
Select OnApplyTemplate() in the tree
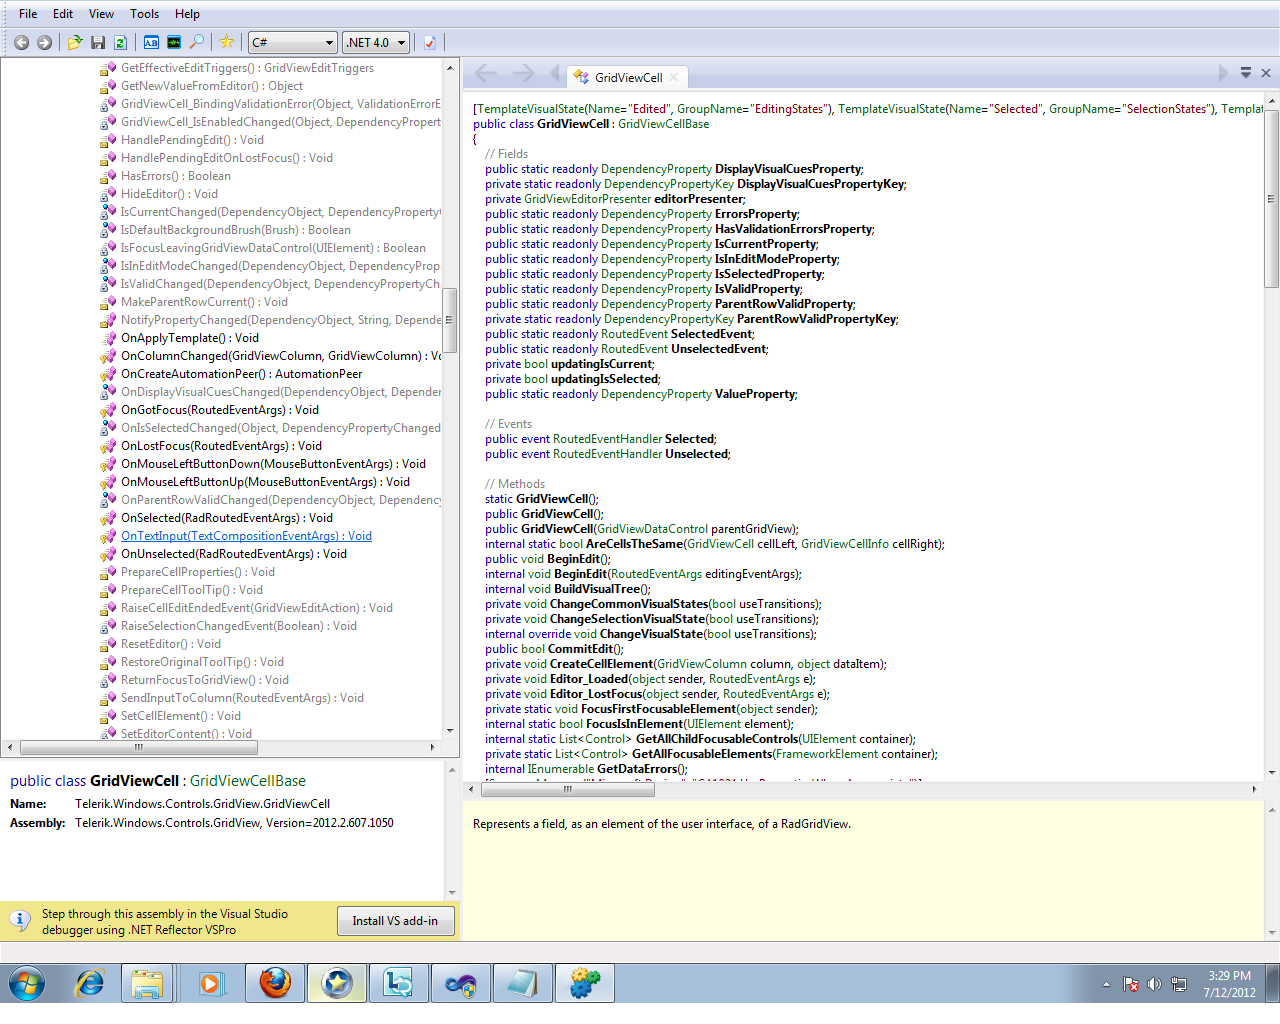pos(189,338)
